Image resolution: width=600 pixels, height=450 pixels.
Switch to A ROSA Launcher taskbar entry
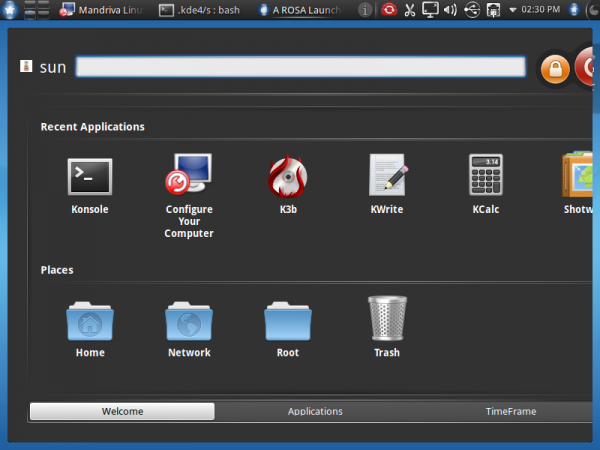click(299, 10)
